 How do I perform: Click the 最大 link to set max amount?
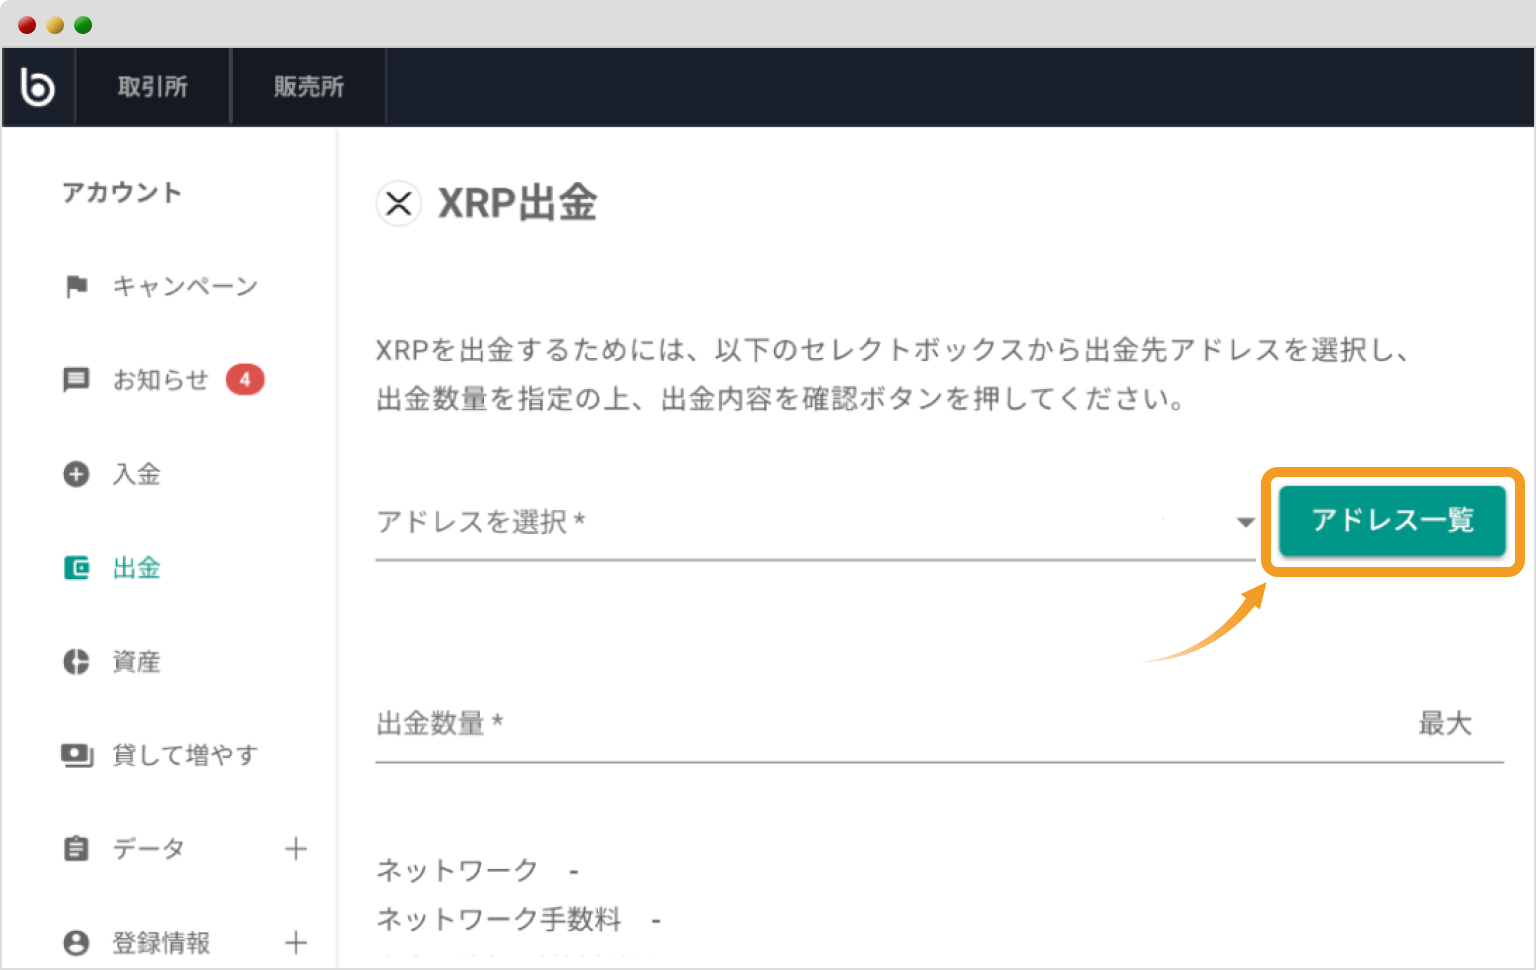coord(1444,723)
